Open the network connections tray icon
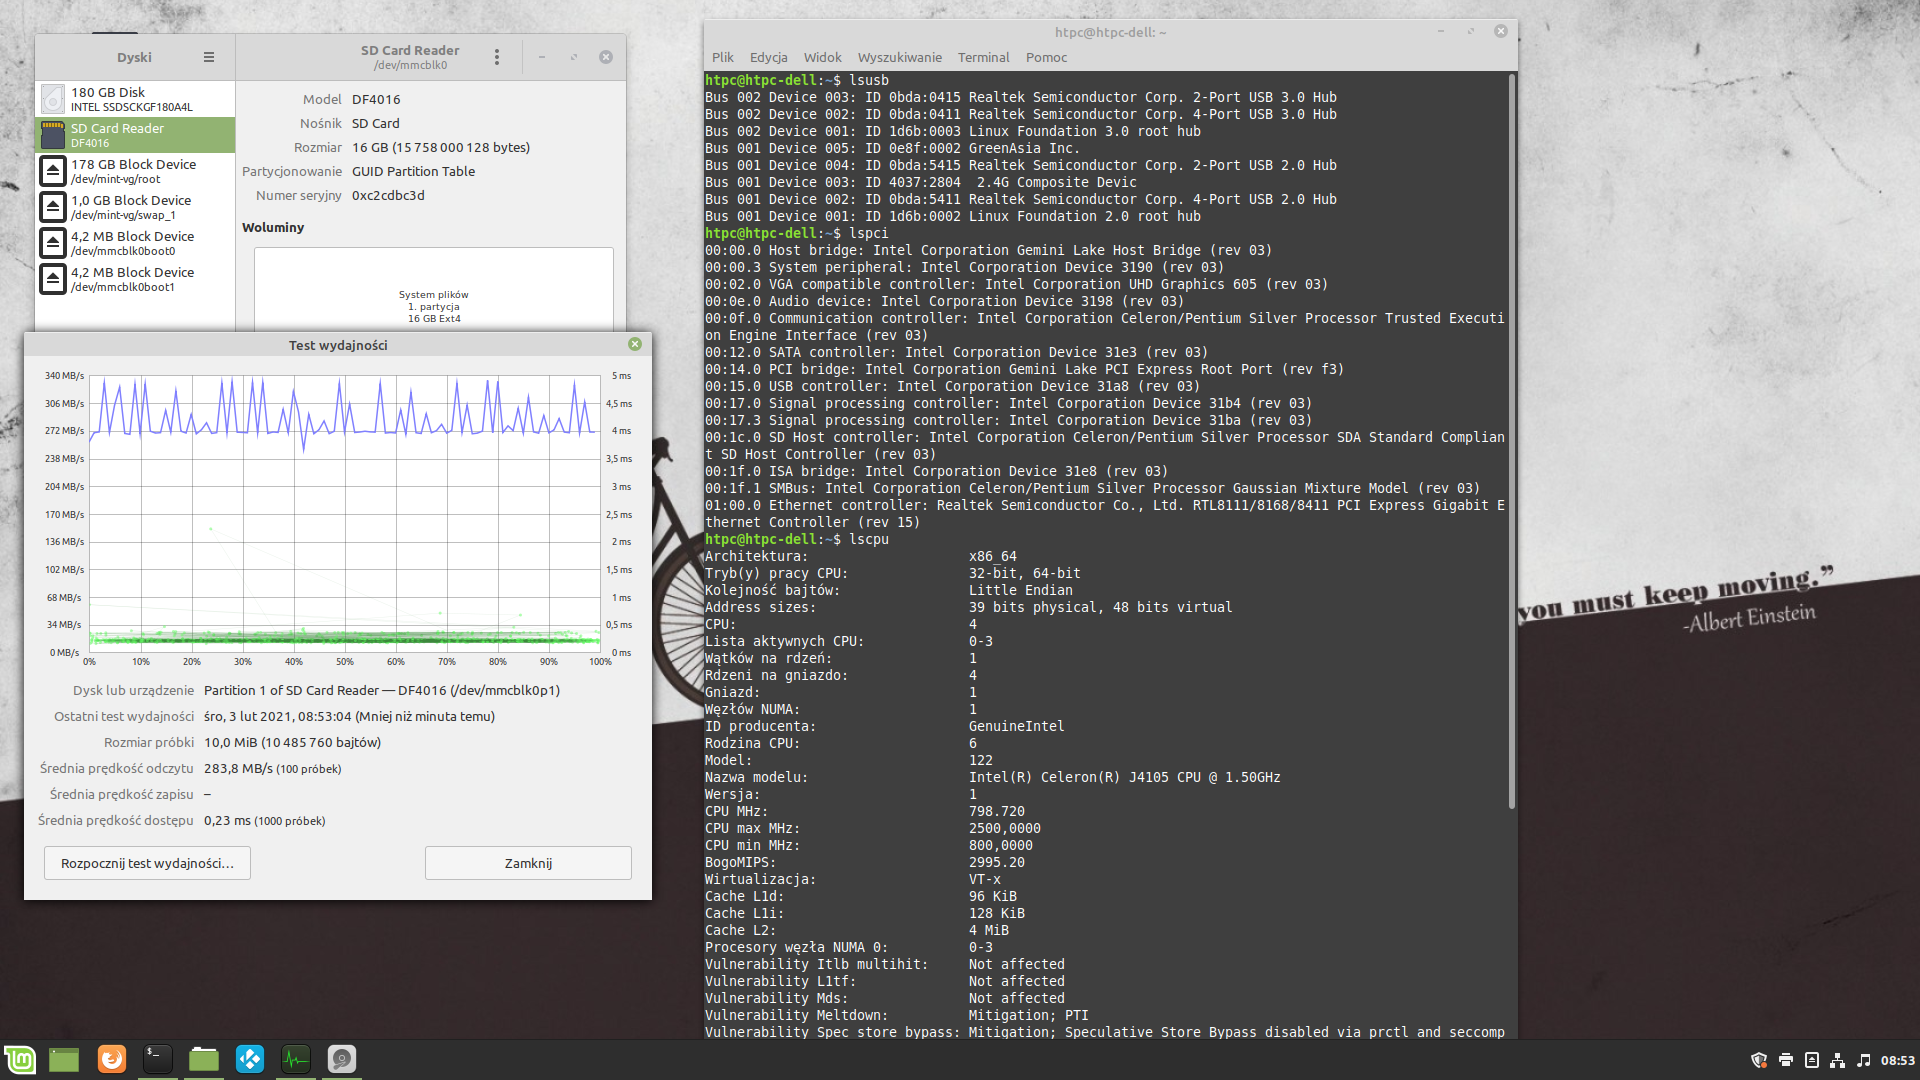 1837,1060
